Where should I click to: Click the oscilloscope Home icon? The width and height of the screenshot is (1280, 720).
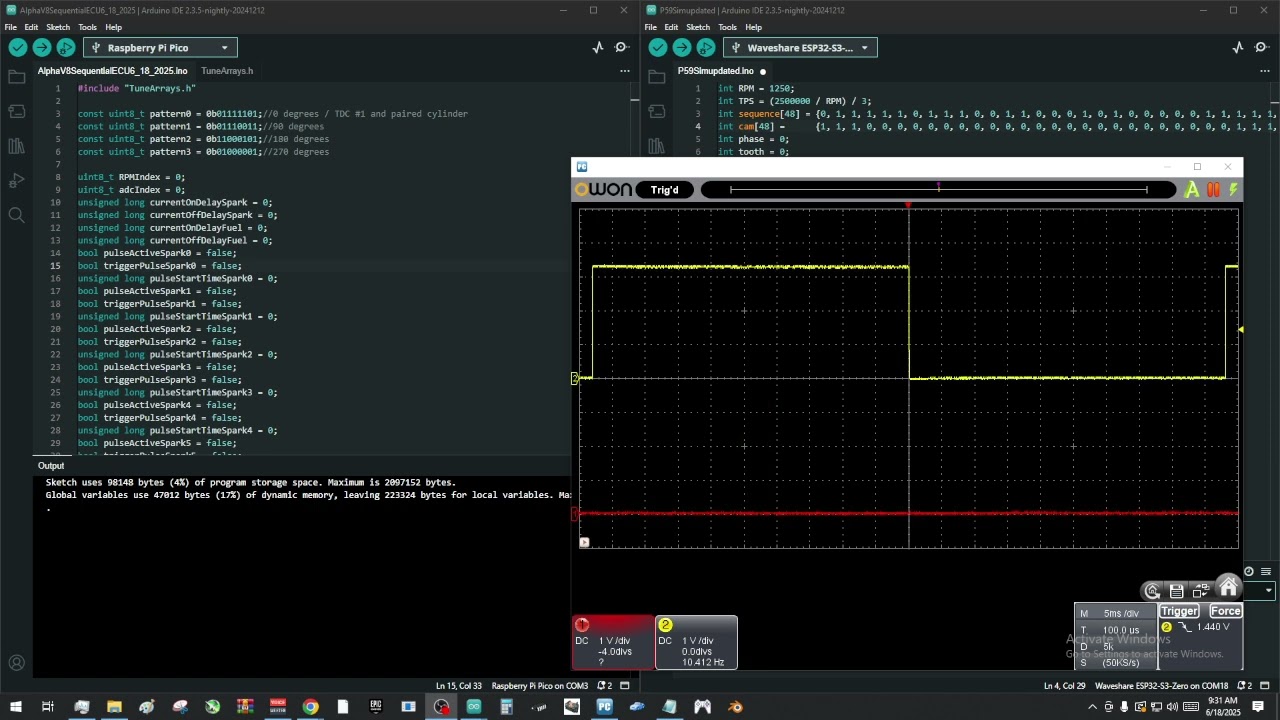(1228, 589)
